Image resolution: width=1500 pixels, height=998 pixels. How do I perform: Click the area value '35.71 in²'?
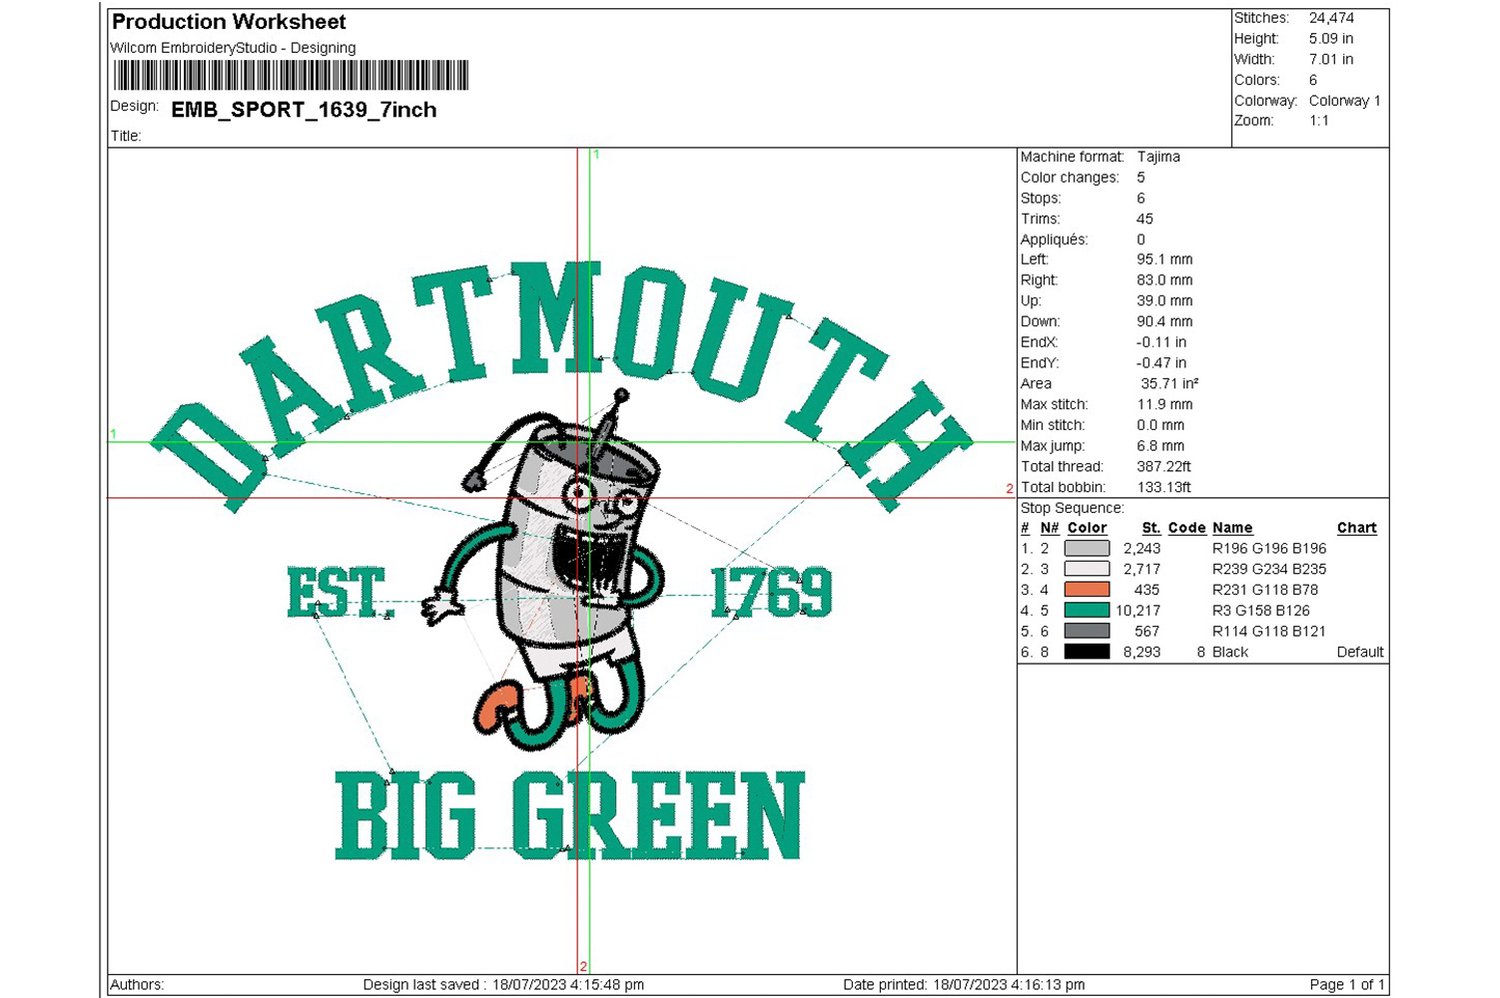click(1170, 384)
